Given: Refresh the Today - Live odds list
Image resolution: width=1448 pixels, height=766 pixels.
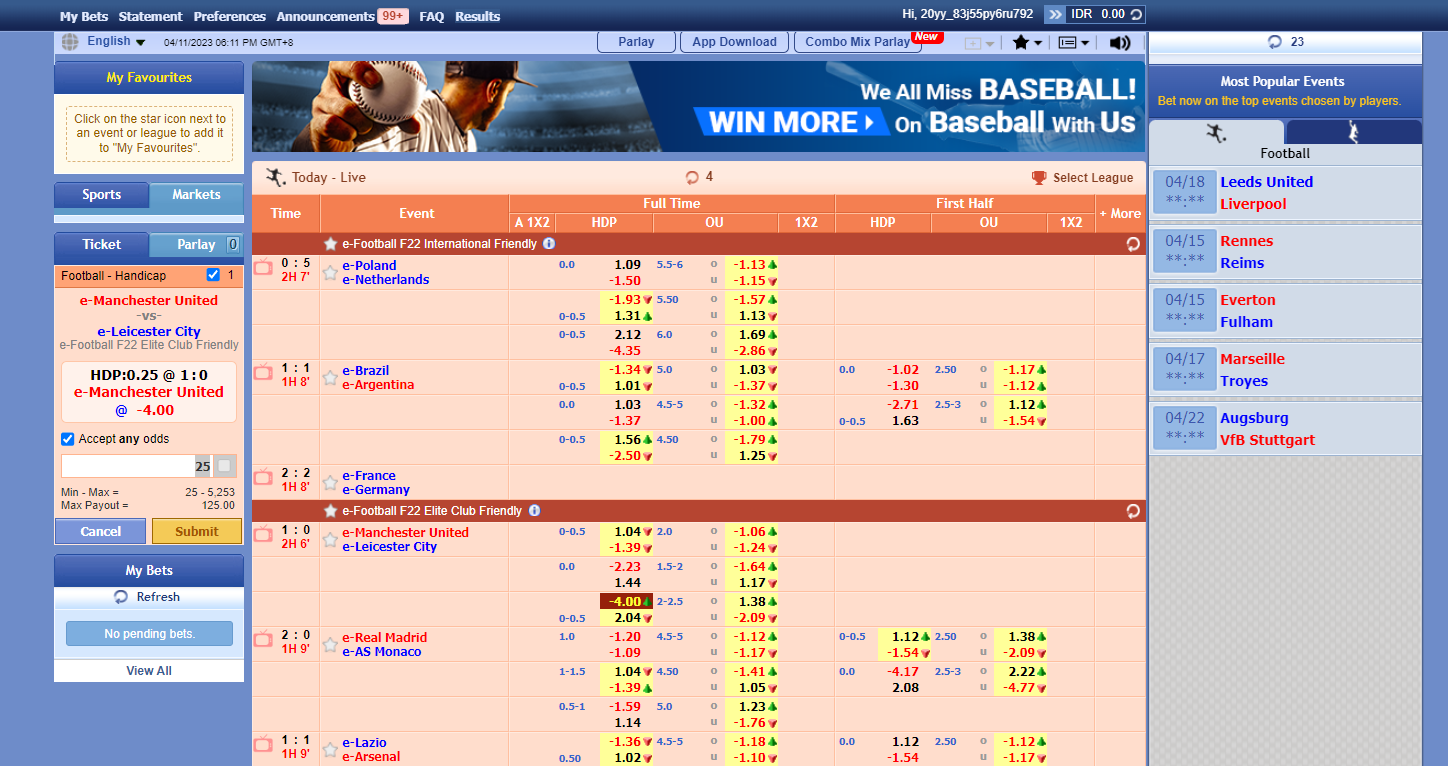Looking at the screenshot, I should 692,177.
